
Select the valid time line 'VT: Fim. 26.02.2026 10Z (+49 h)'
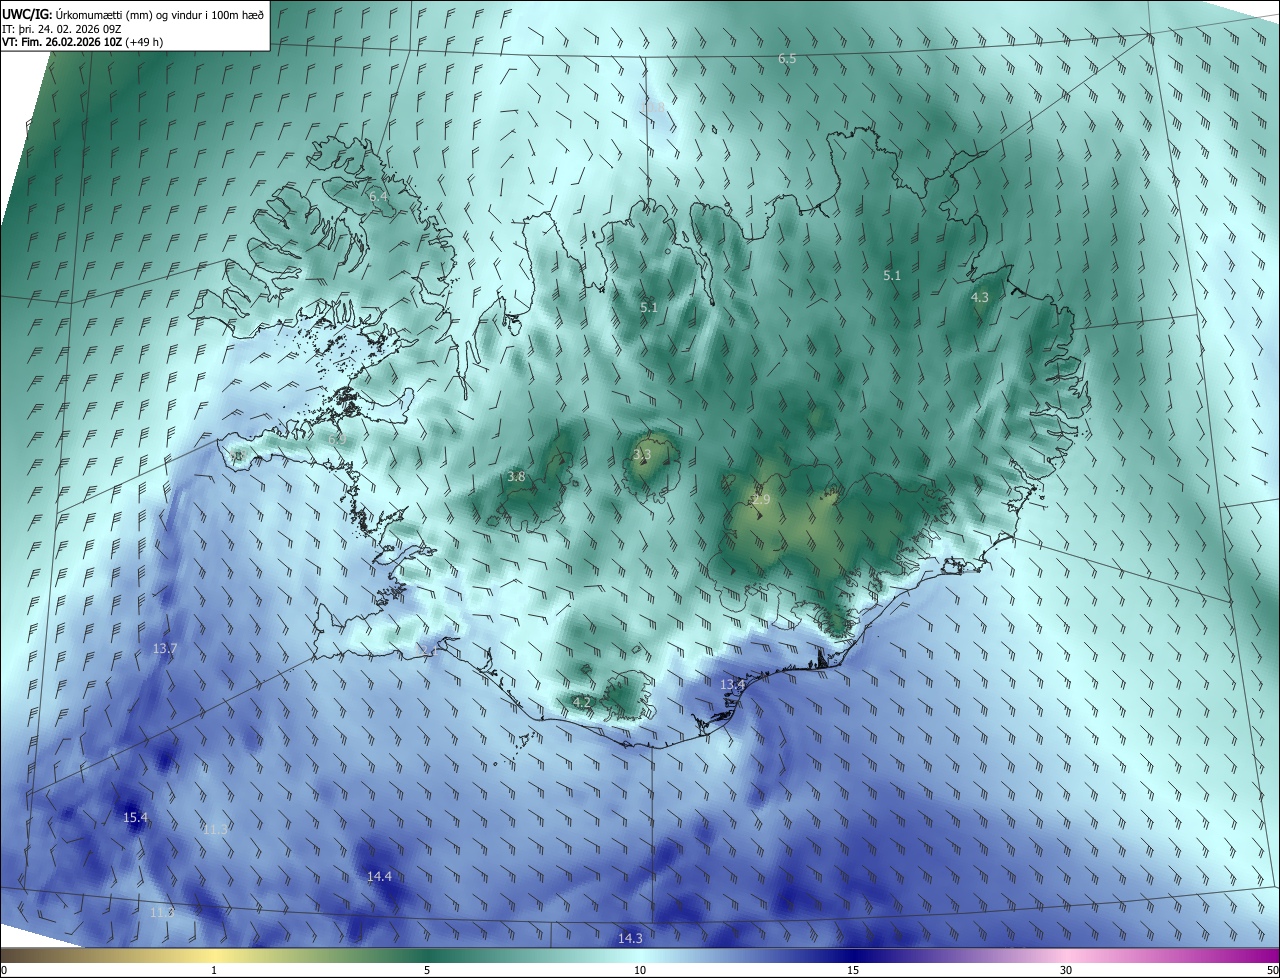[x=83, y=42]
